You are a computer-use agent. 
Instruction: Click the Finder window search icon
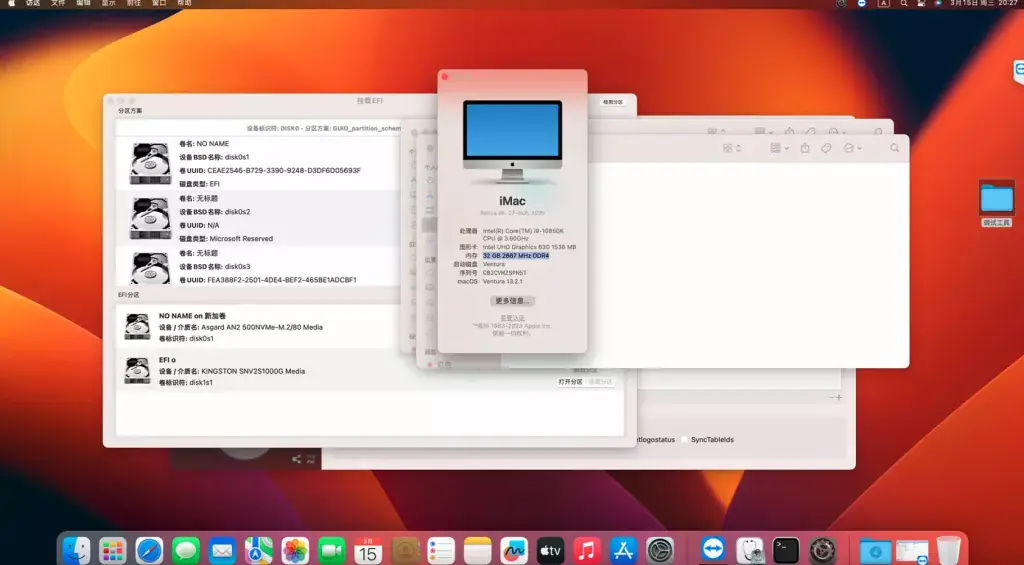[894, 148]
